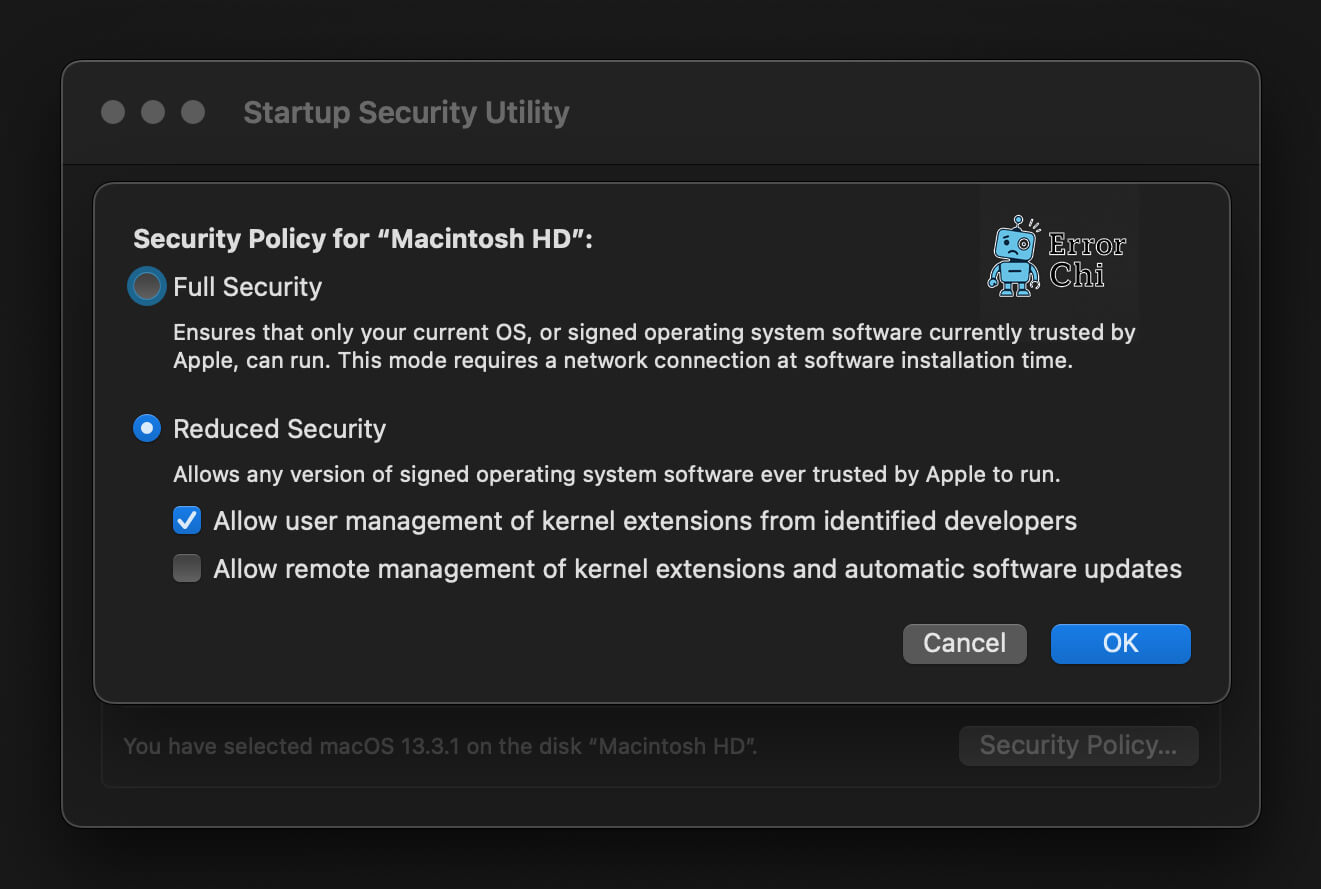Select the Full Security radio button
This screenshot has height=889, width=1321.
[x=146, y=286]
